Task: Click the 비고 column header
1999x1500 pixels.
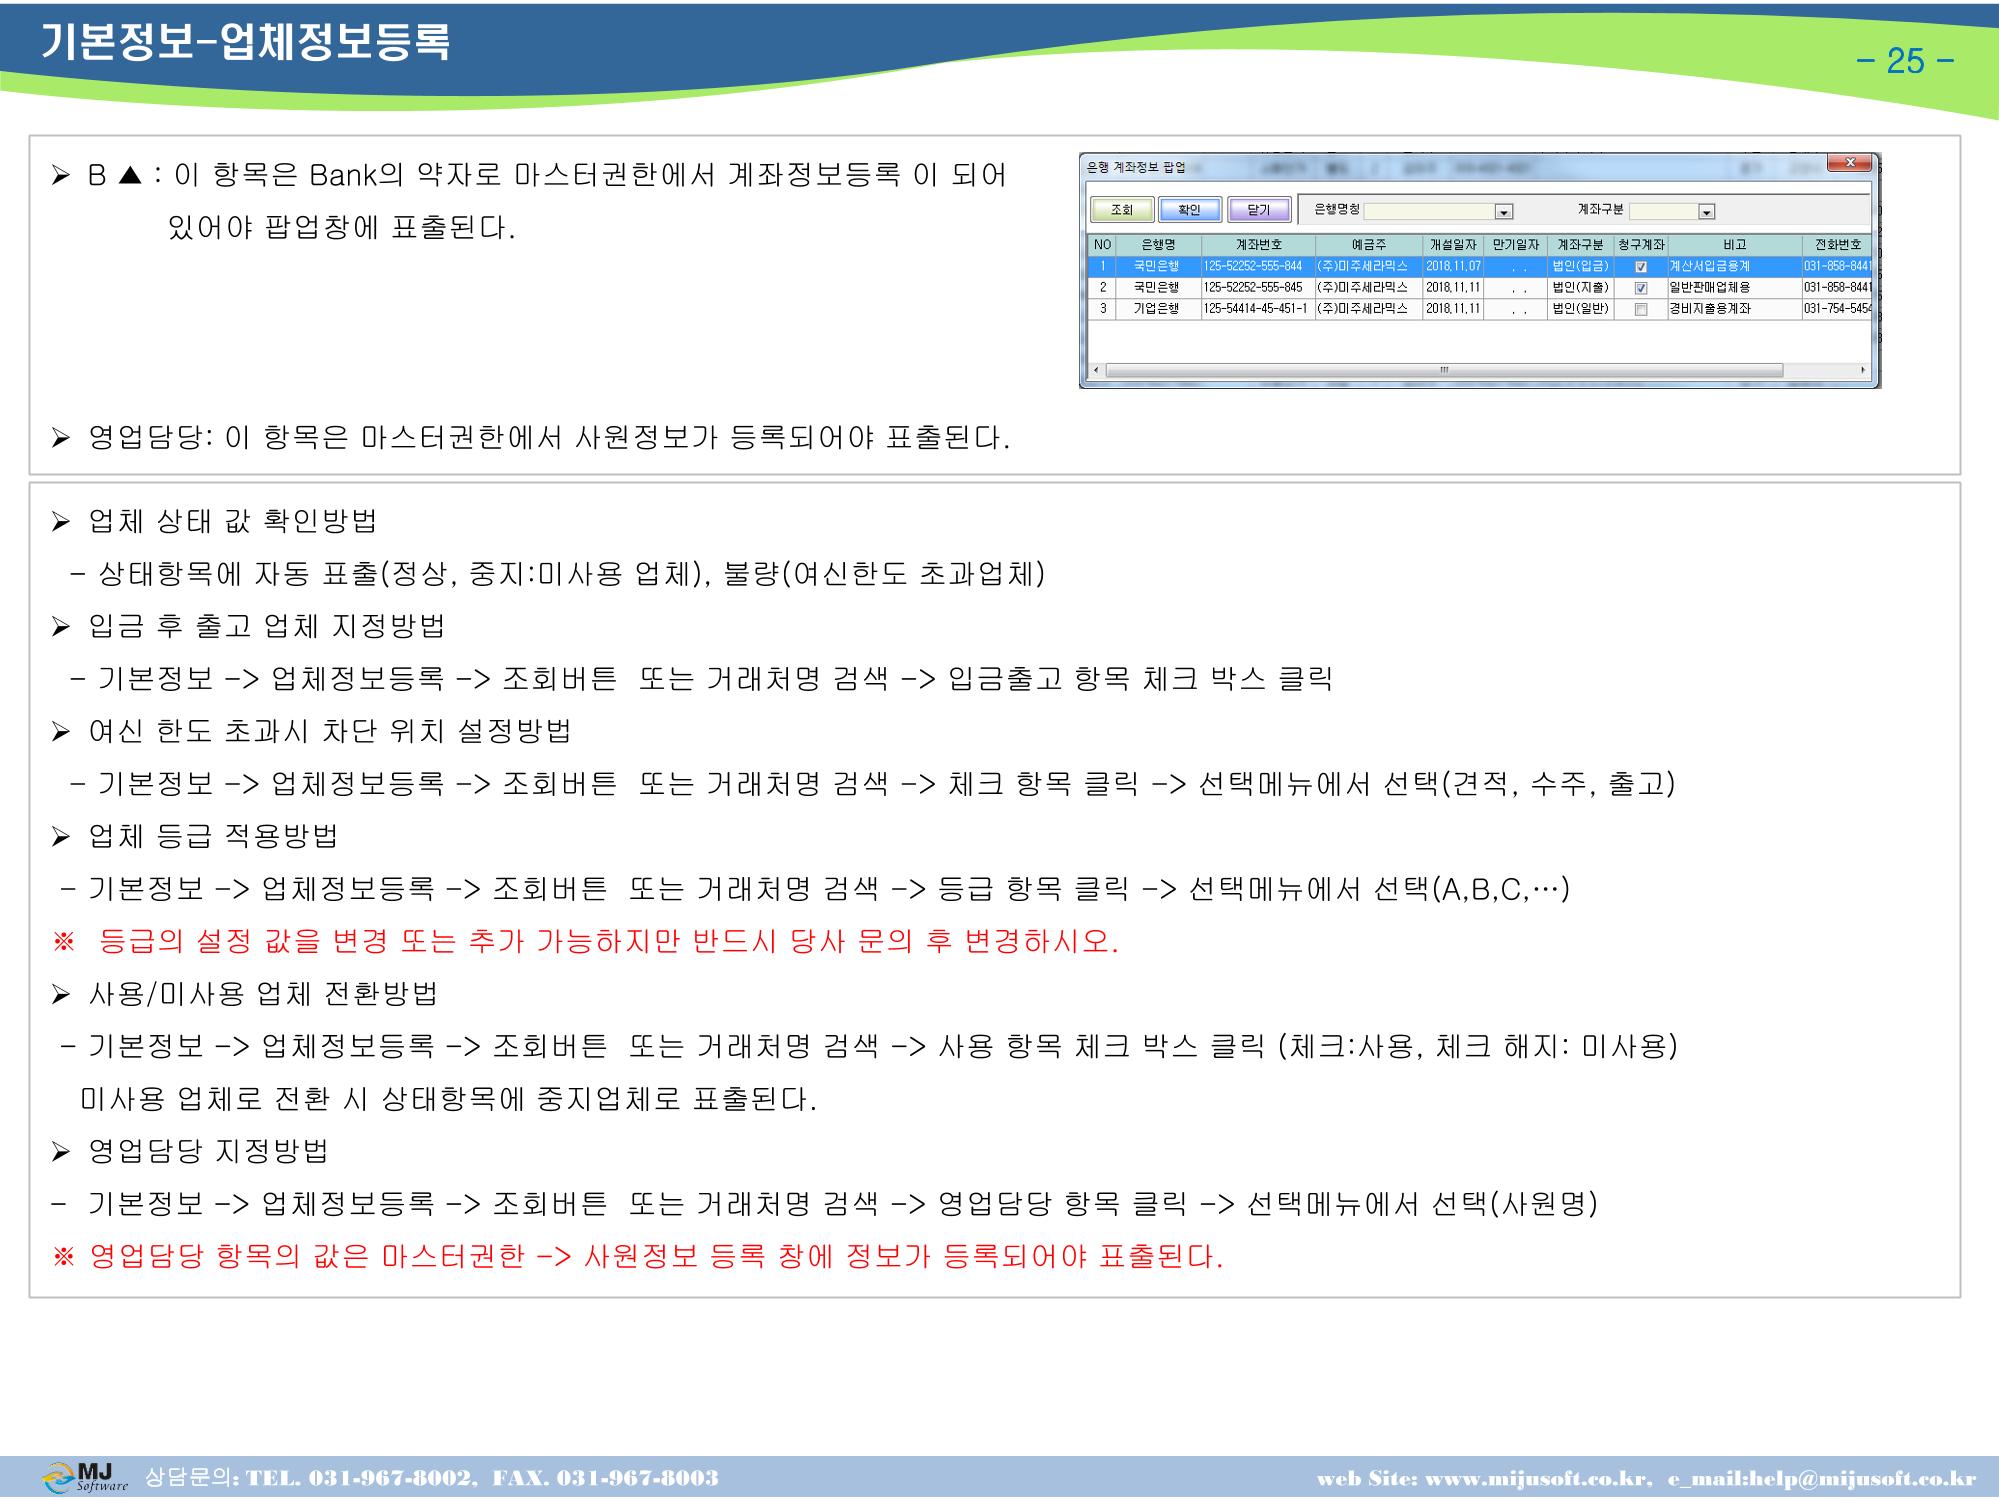Action: coord(1735,245)
